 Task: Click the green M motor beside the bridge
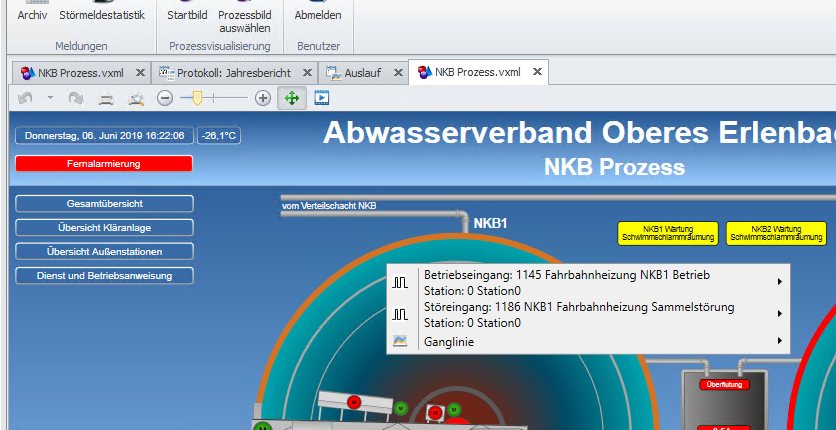coord(401,409)
